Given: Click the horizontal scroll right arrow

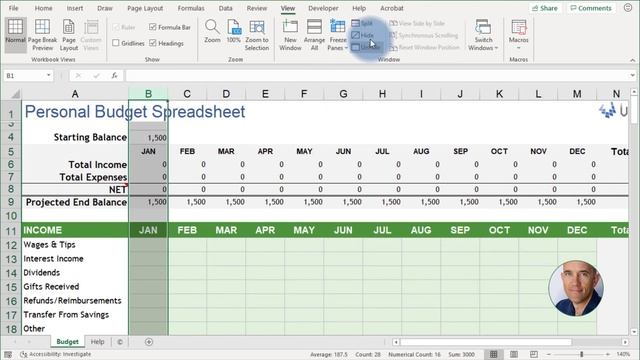Looking at the screenshot, I should pyautogui.click(x=625, y=342).
